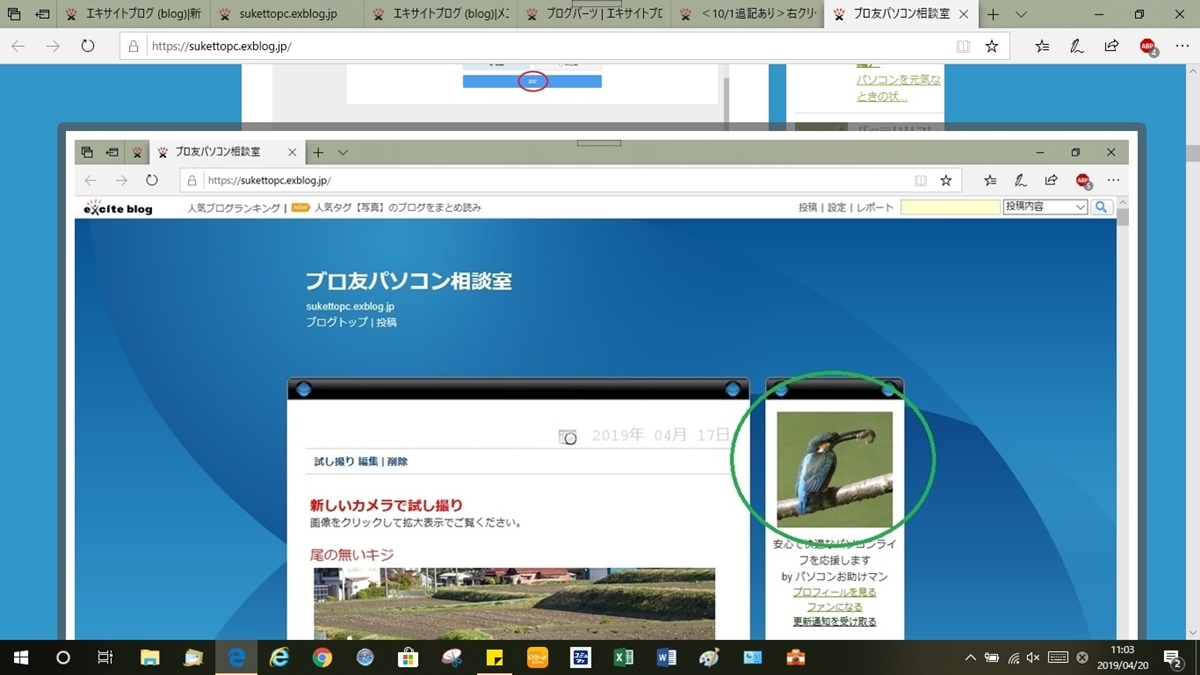1200x675 pixels.
Task: Click the yellow blog search input field
Action: pos(950,207)
